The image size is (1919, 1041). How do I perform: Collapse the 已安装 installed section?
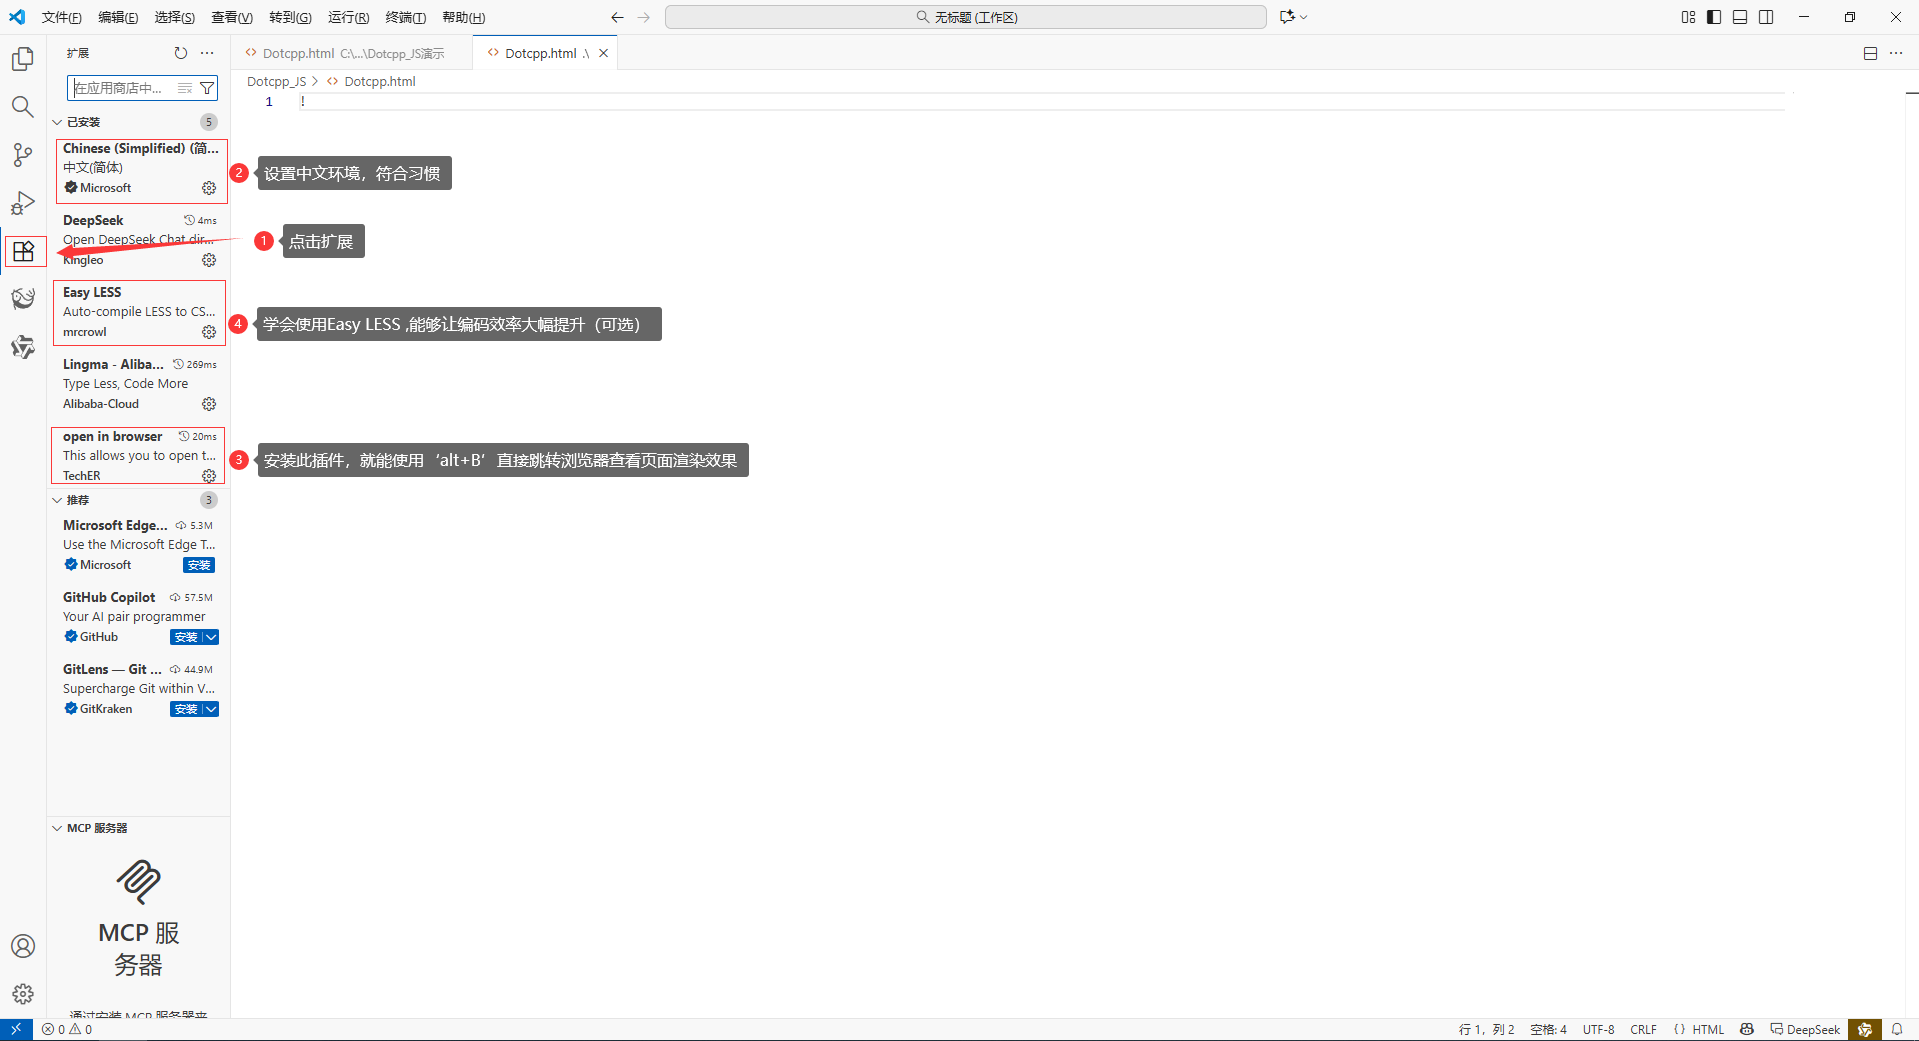click(58, 122)
